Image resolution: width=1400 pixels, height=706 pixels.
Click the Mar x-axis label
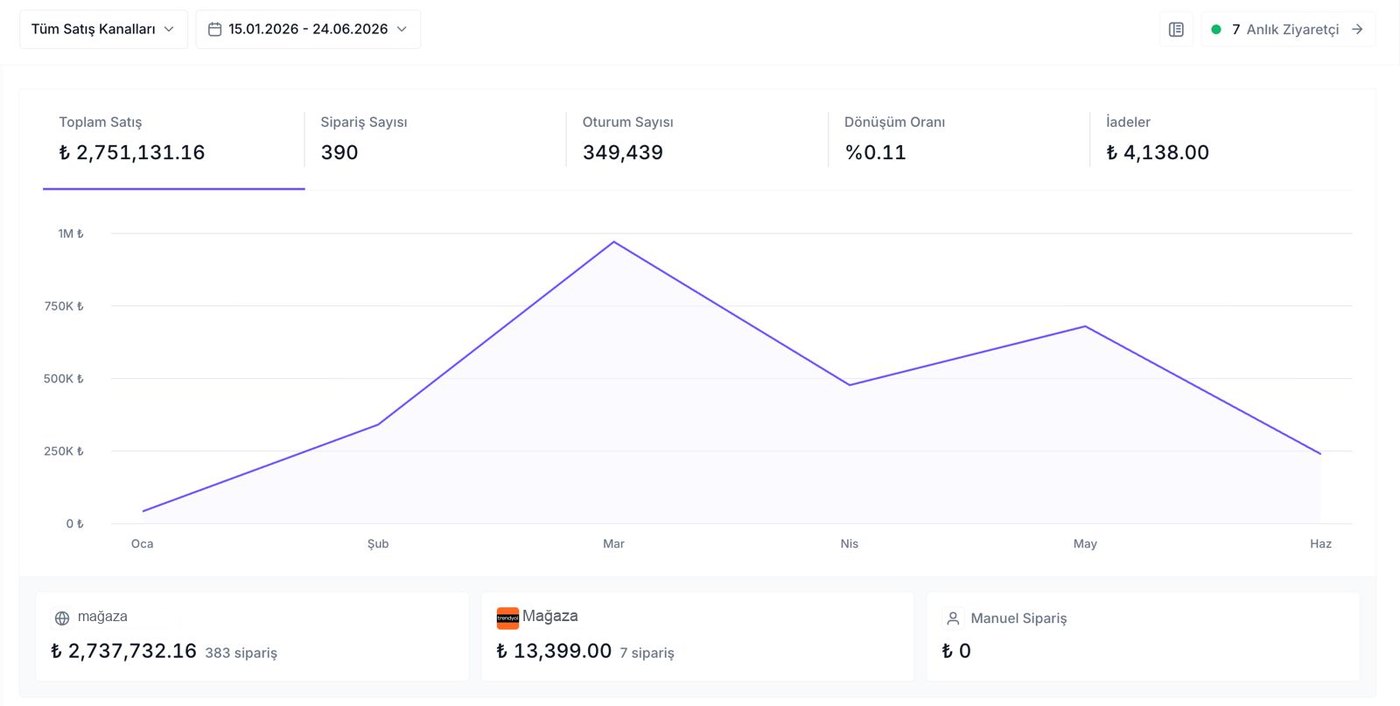click(614, 544)
